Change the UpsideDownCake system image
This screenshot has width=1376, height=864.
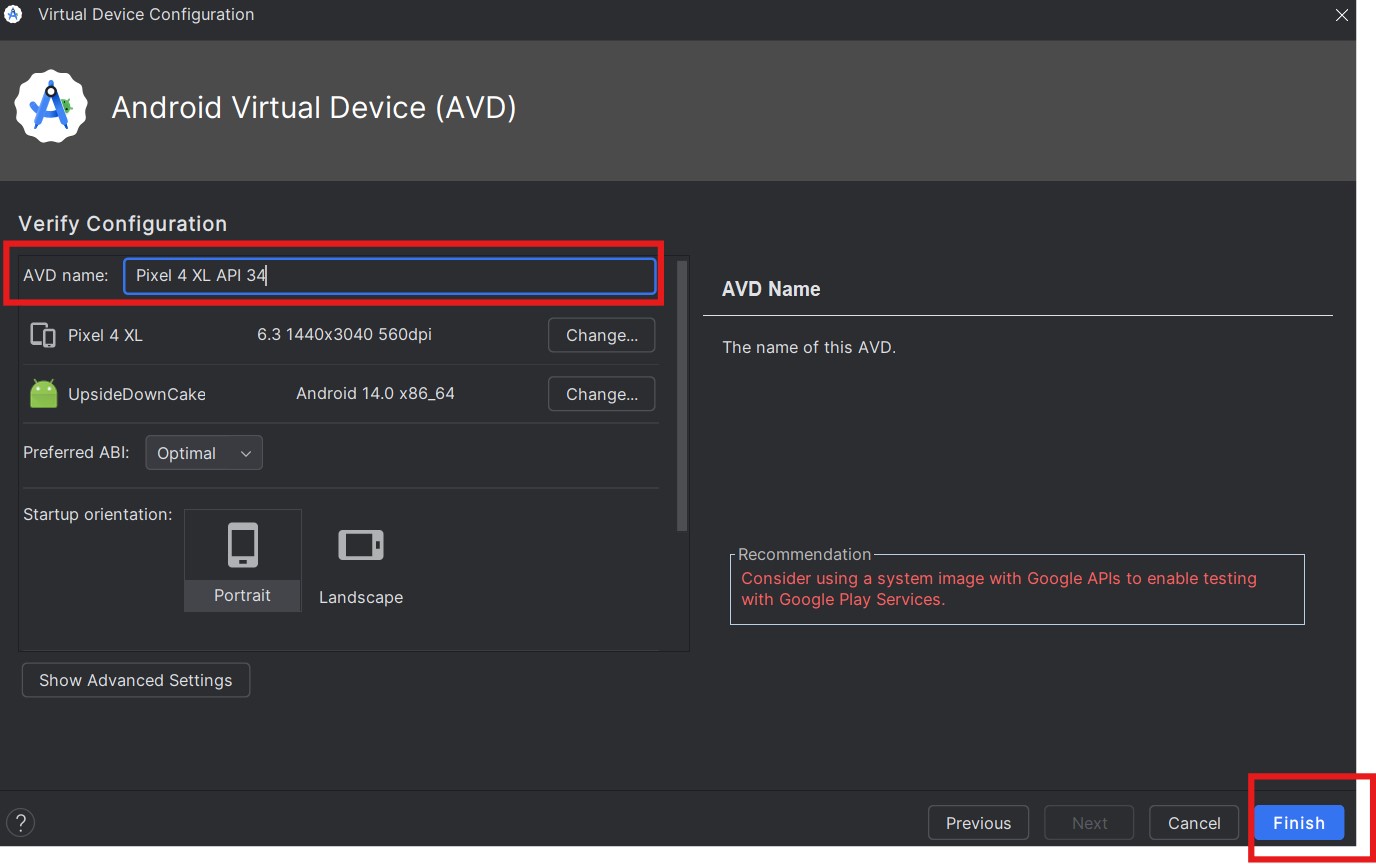pos(601,394)
